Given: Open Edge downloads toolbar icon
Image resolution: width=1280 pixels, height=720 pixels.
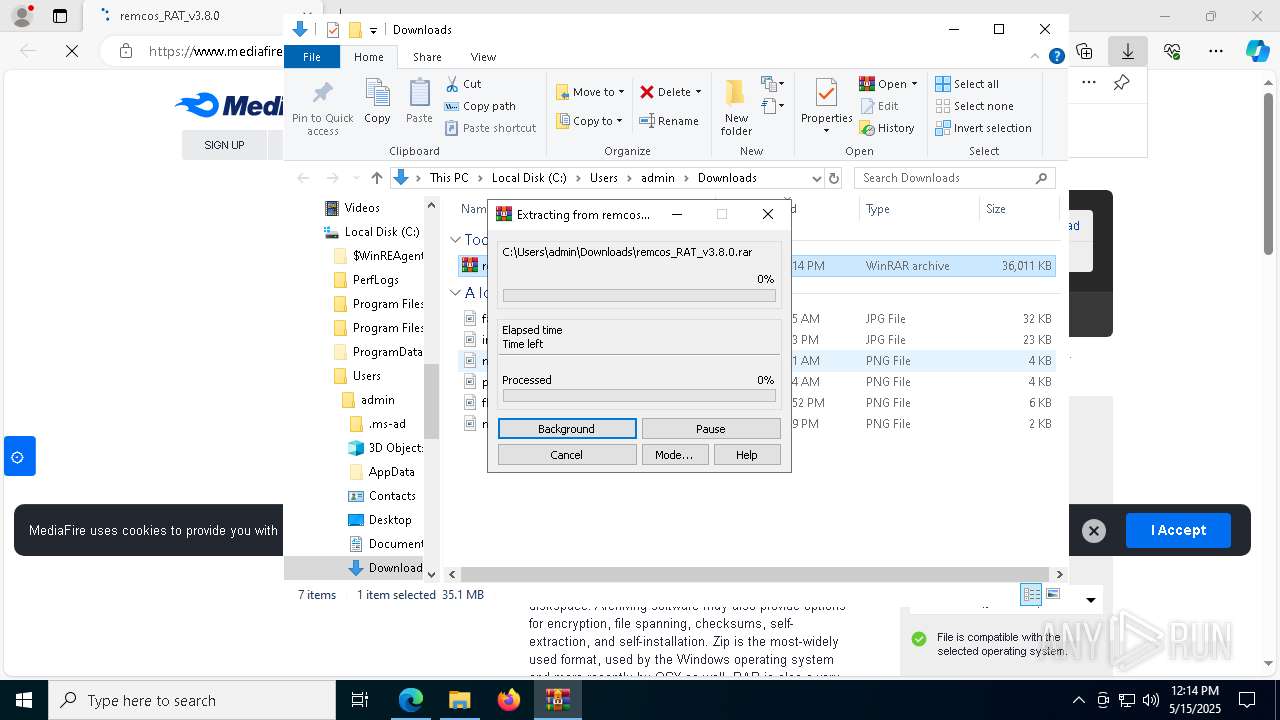Looking at the screenshot, I should point(1127,50).
